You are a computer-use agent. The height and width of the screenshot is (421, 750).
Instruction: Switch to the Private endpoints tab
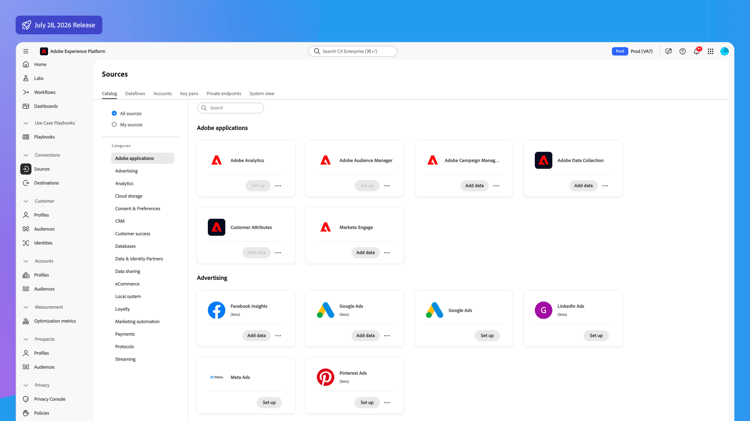tap(224, 93)
